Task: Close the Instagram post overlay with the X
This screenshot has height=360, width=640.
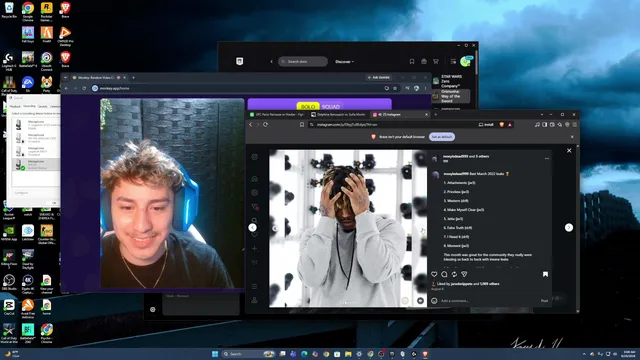Action: (569, 151)
